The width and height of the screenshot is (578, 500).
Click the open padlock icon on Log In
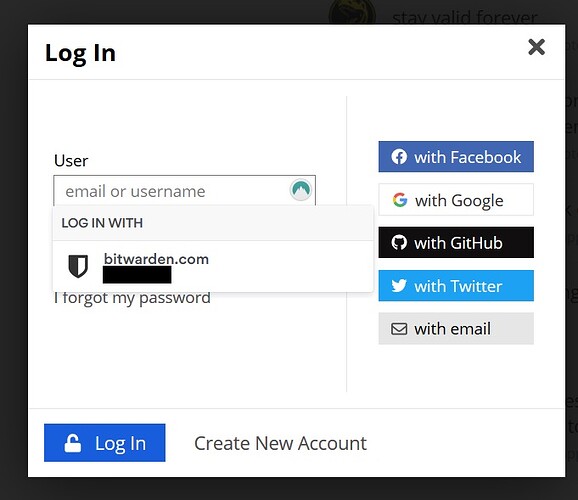(x=73, y=443)
